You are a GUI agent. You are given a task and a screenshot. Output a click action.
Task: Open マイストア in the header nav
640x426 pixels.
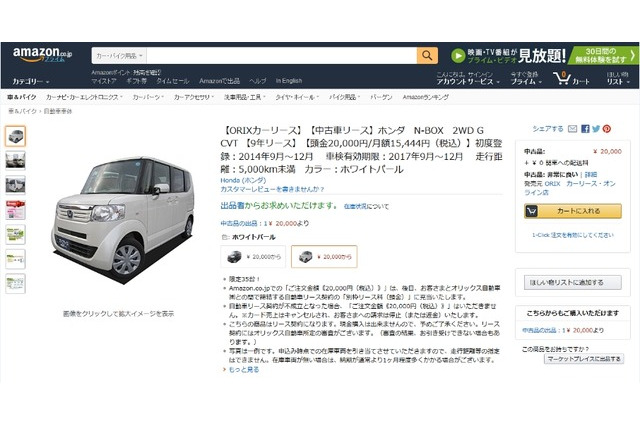[x=104, y=81]
